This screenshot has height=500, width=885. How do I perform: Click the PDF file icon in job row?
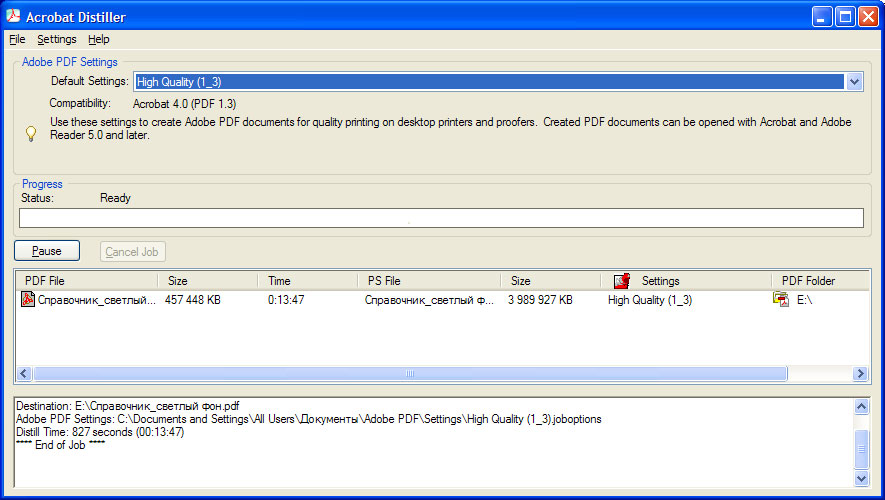coord(28,299)
